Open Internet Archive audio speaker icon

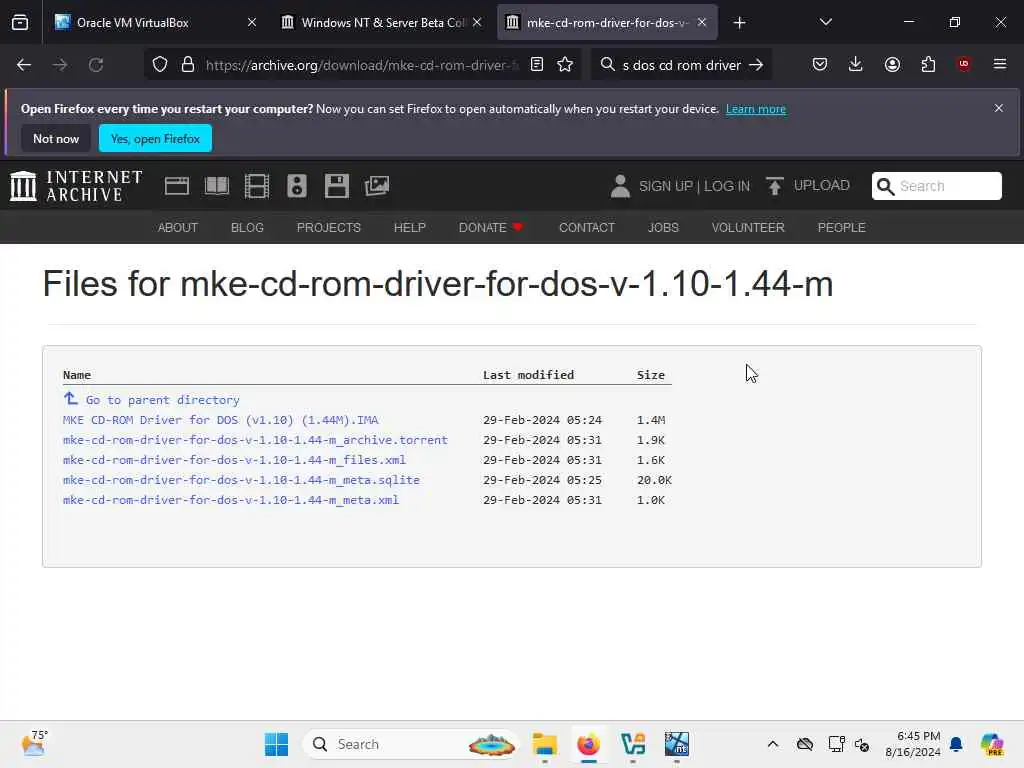pos(296,186)
